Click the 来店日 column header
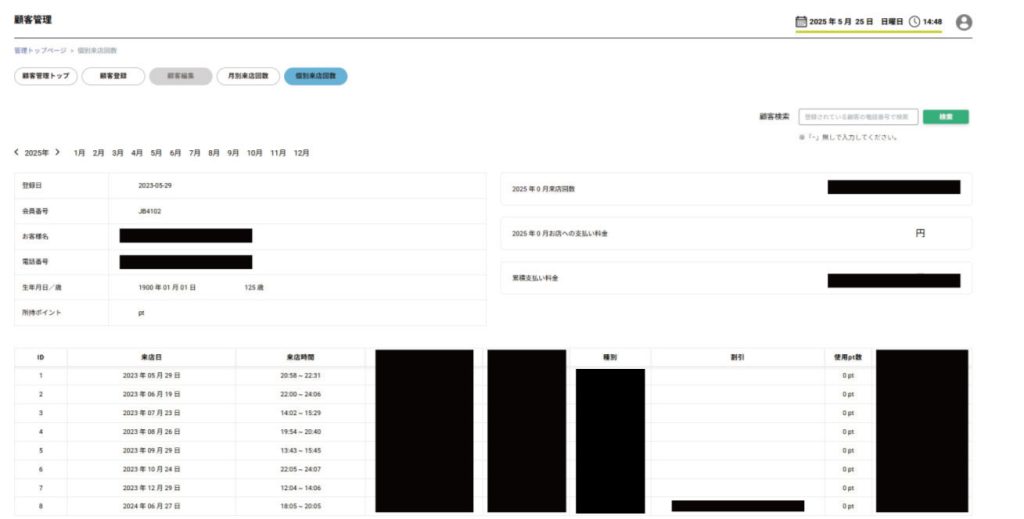 151,357
